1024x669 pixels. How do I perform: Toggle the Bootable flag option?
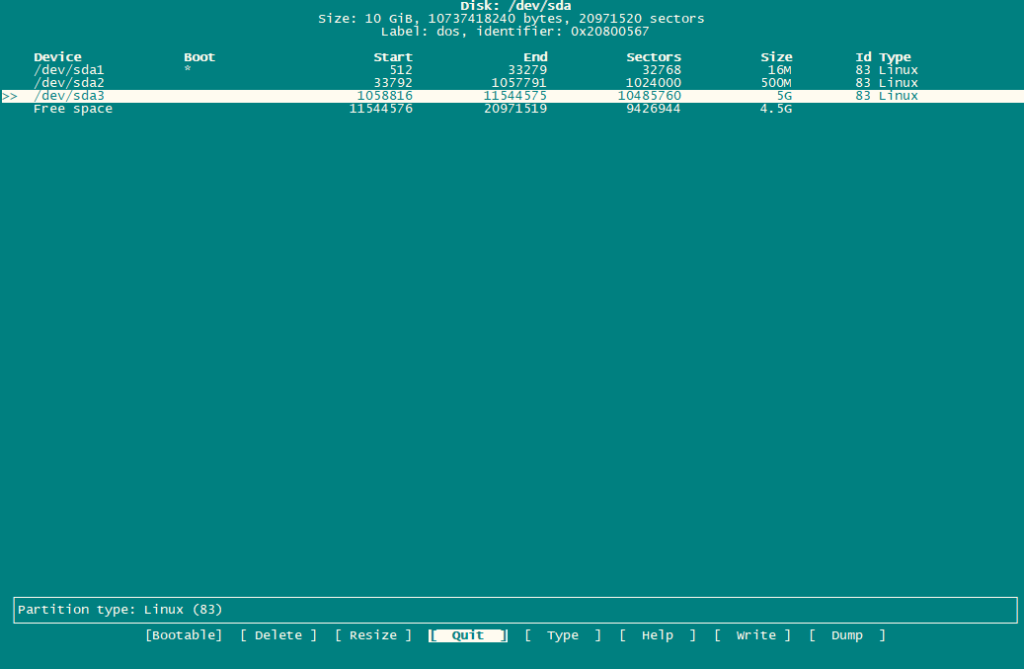[x=183, y=635]
